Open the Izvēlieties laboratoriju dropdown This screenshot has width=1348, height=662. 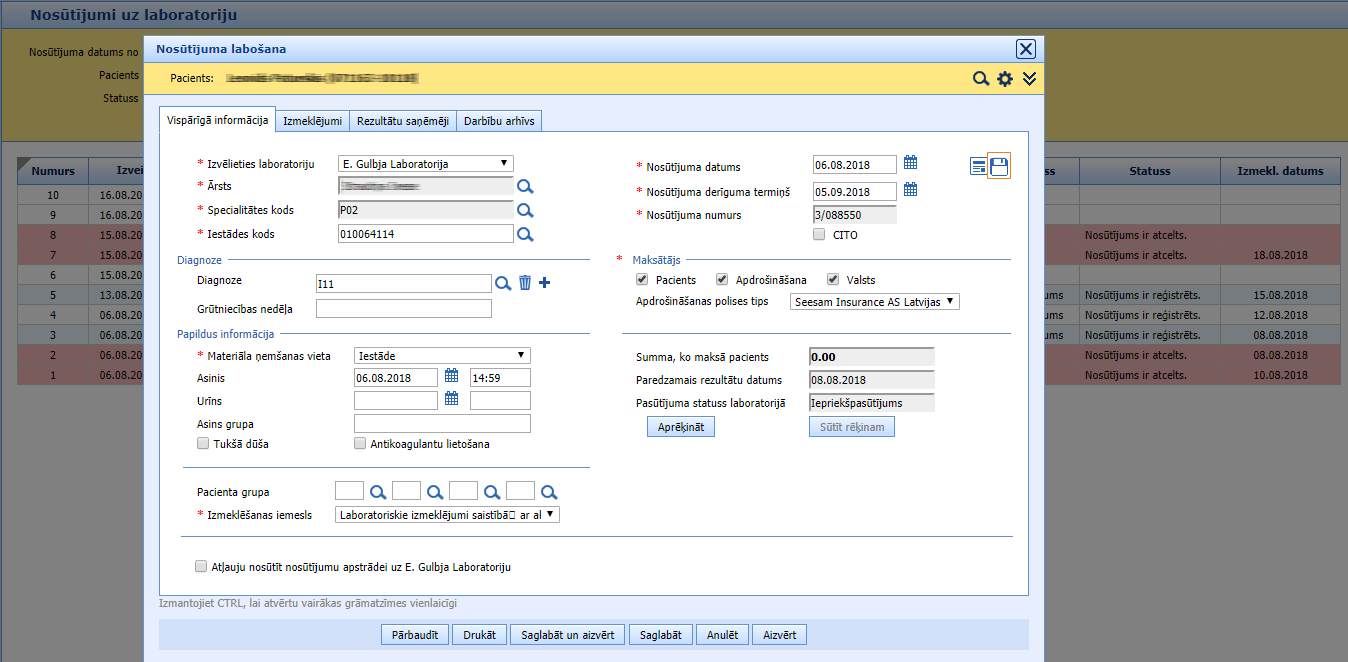(x=426, y=163)
